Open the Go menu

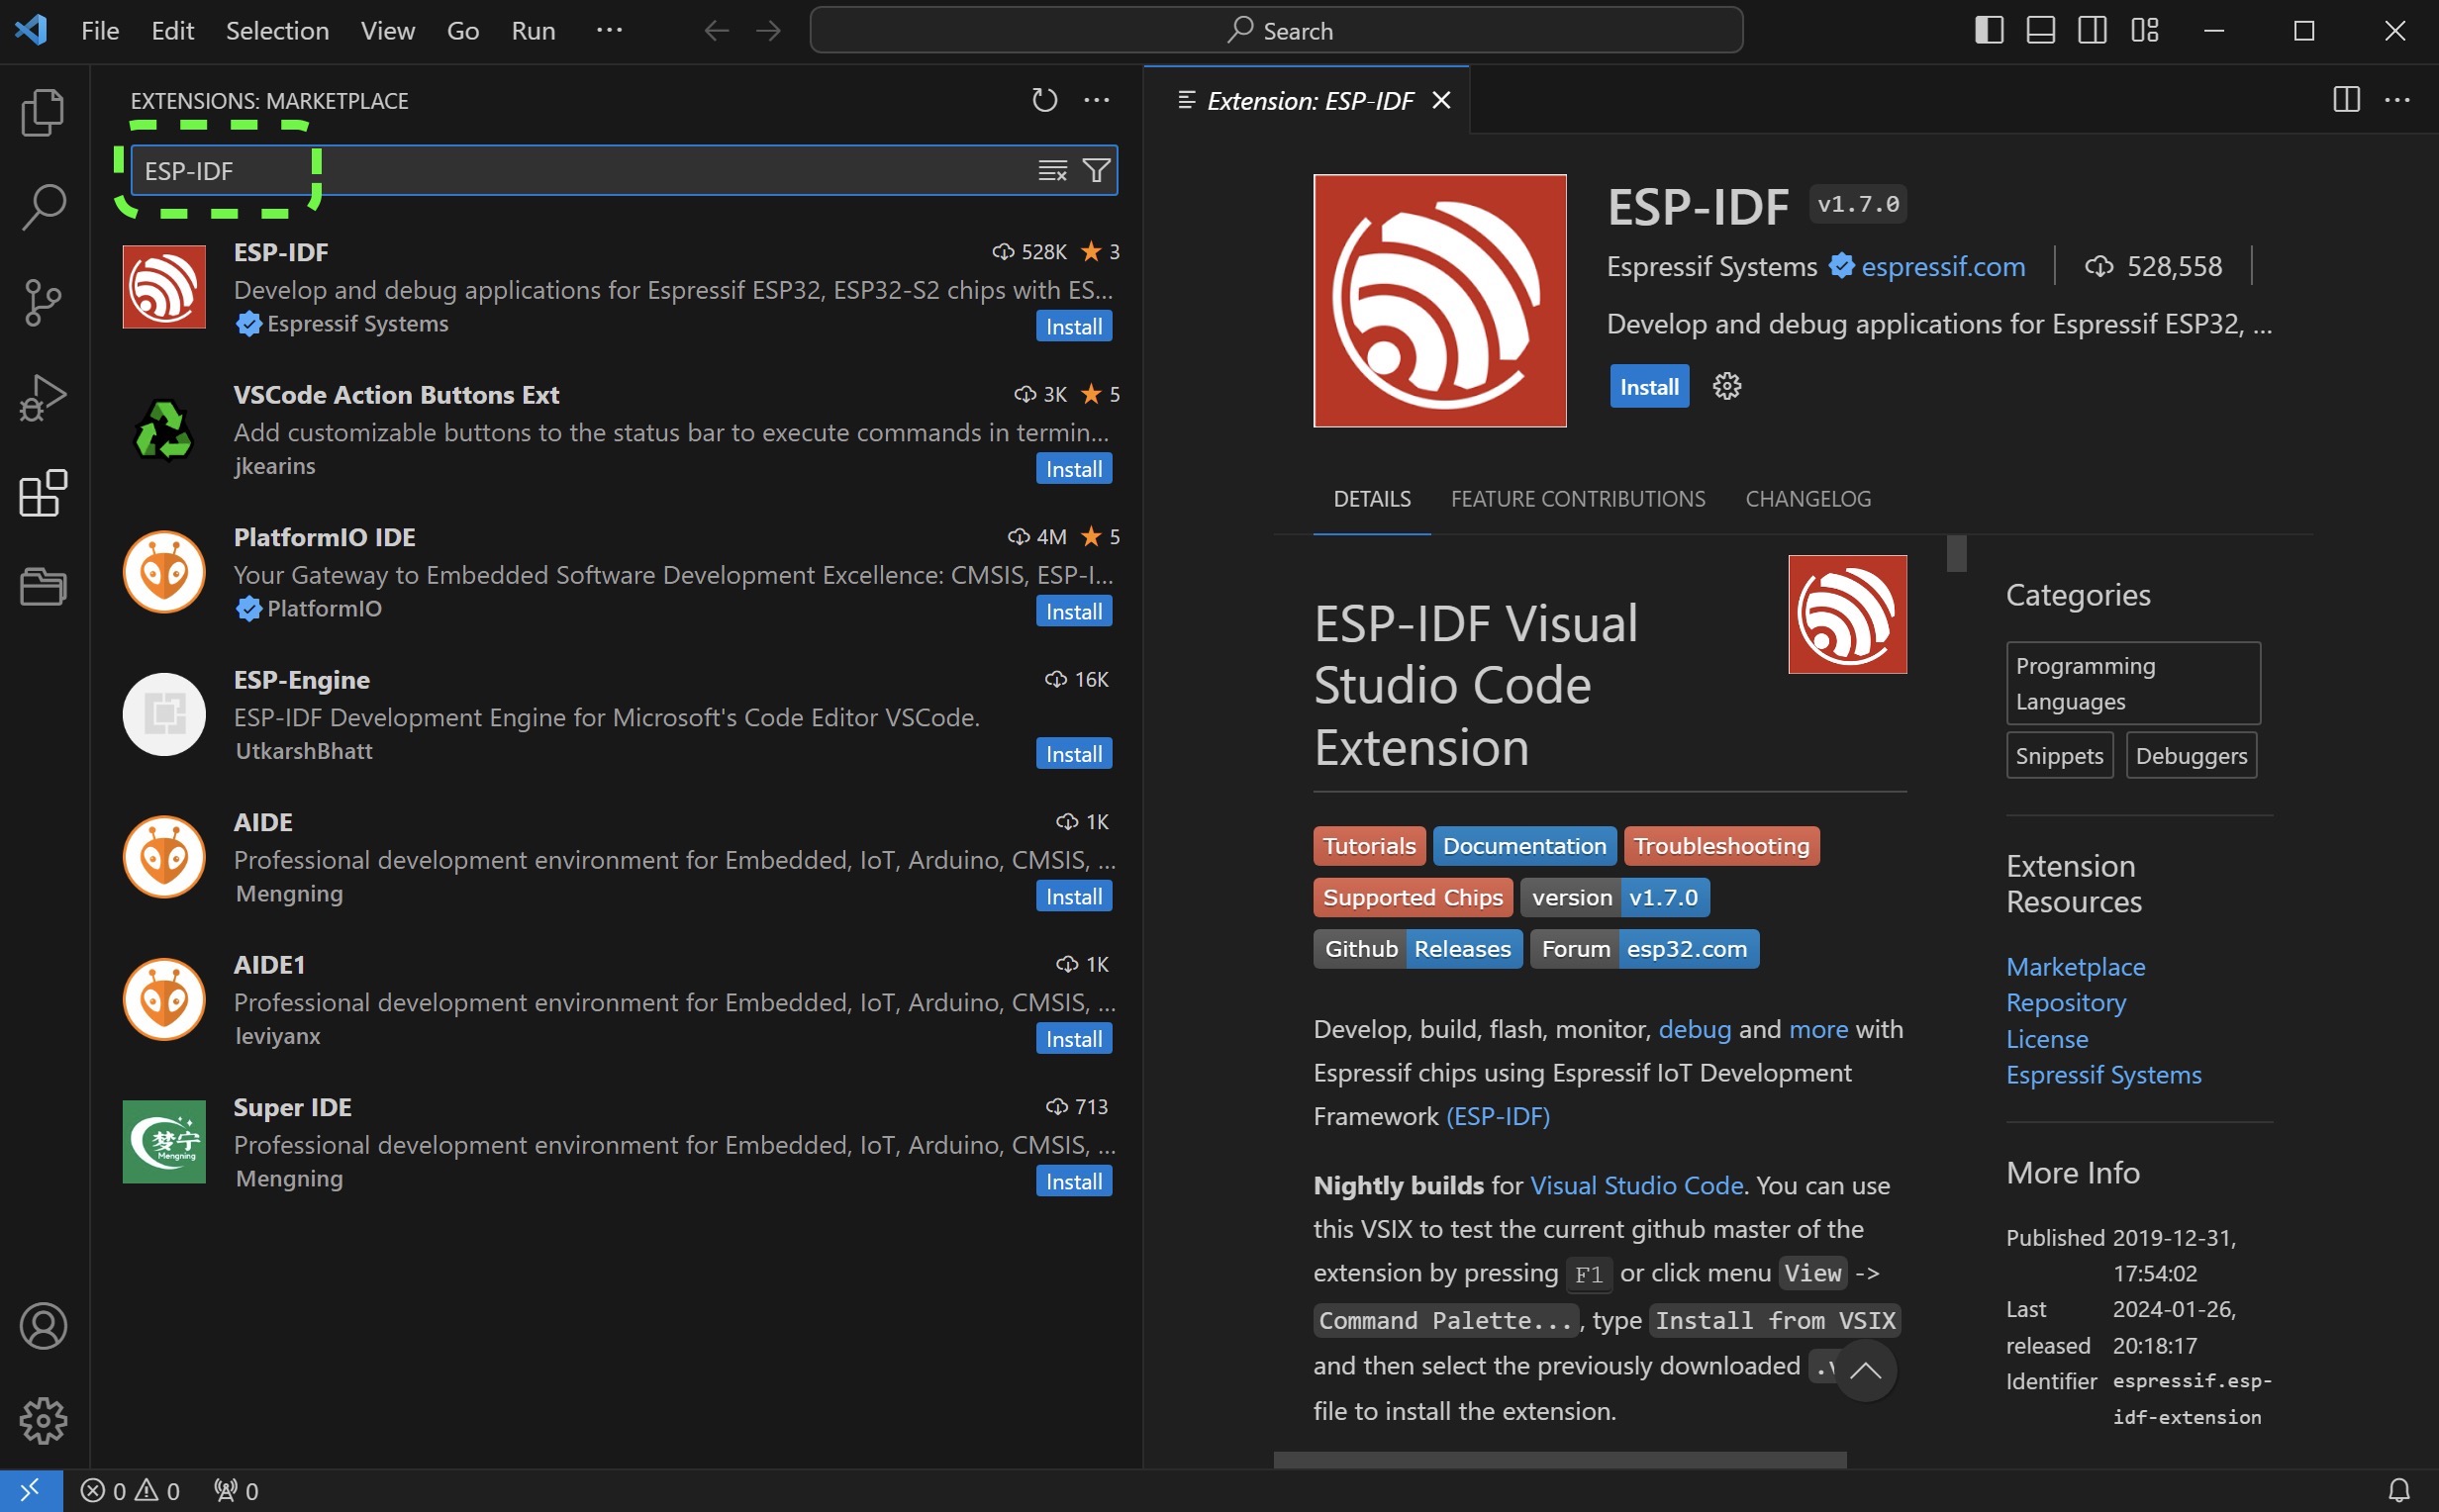[x=463, y=31]
